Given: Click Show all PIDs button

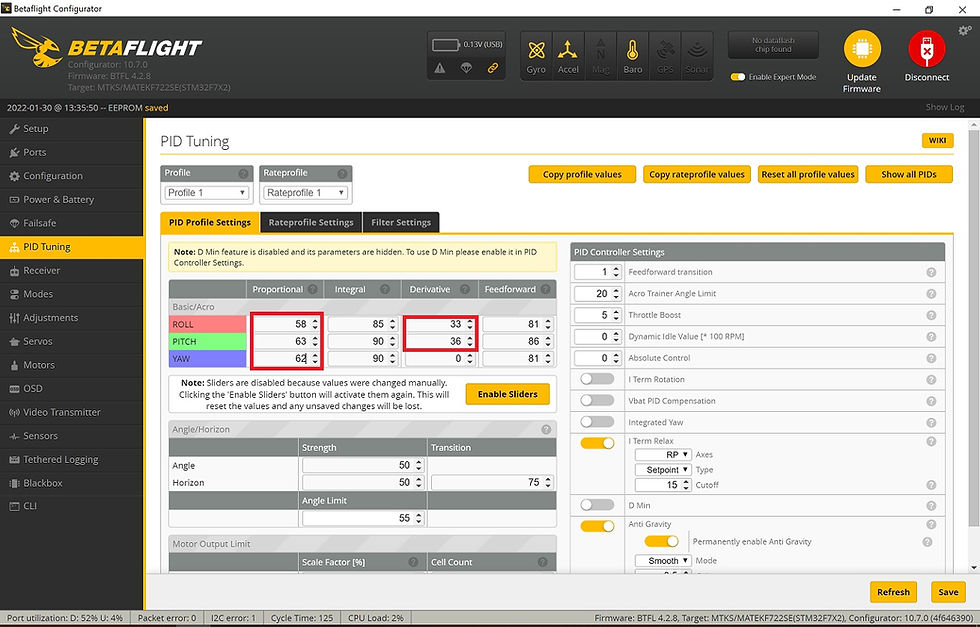Looking at the screenshot, I should pyautogui.click(x=909, y=174).
